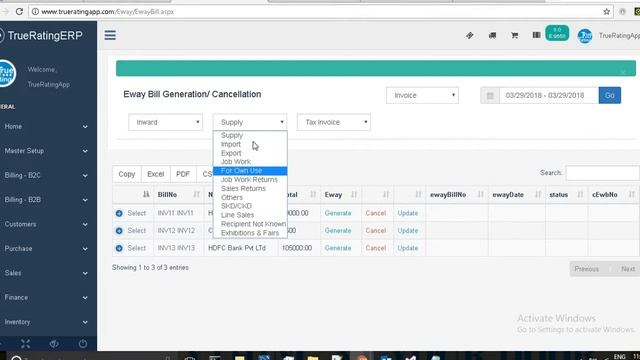This screenshot has width=640, height=360.
Task: Focus the table Search field
Action: pos(602,173)
